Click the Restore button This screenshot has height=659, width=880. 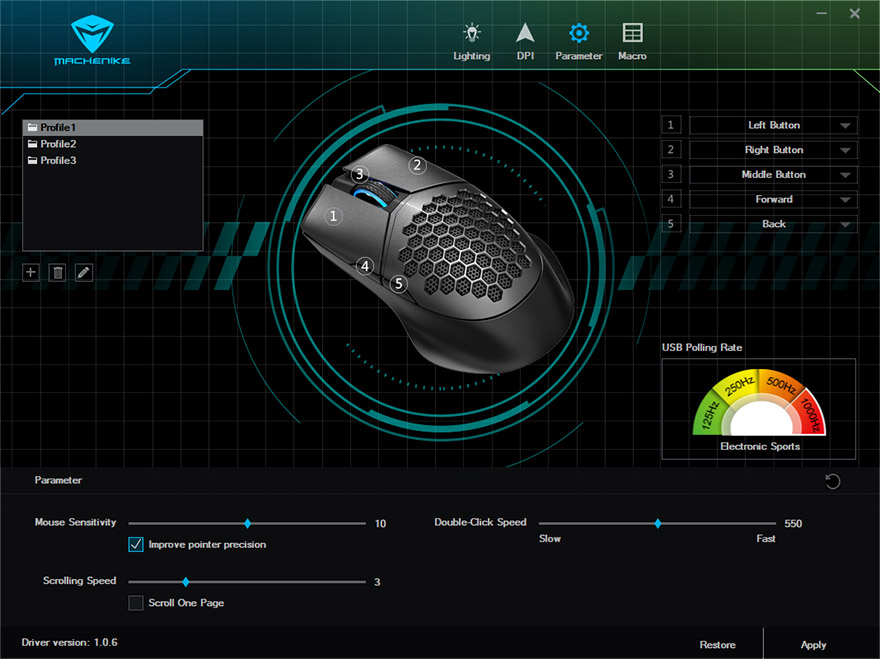click(717, 645)
